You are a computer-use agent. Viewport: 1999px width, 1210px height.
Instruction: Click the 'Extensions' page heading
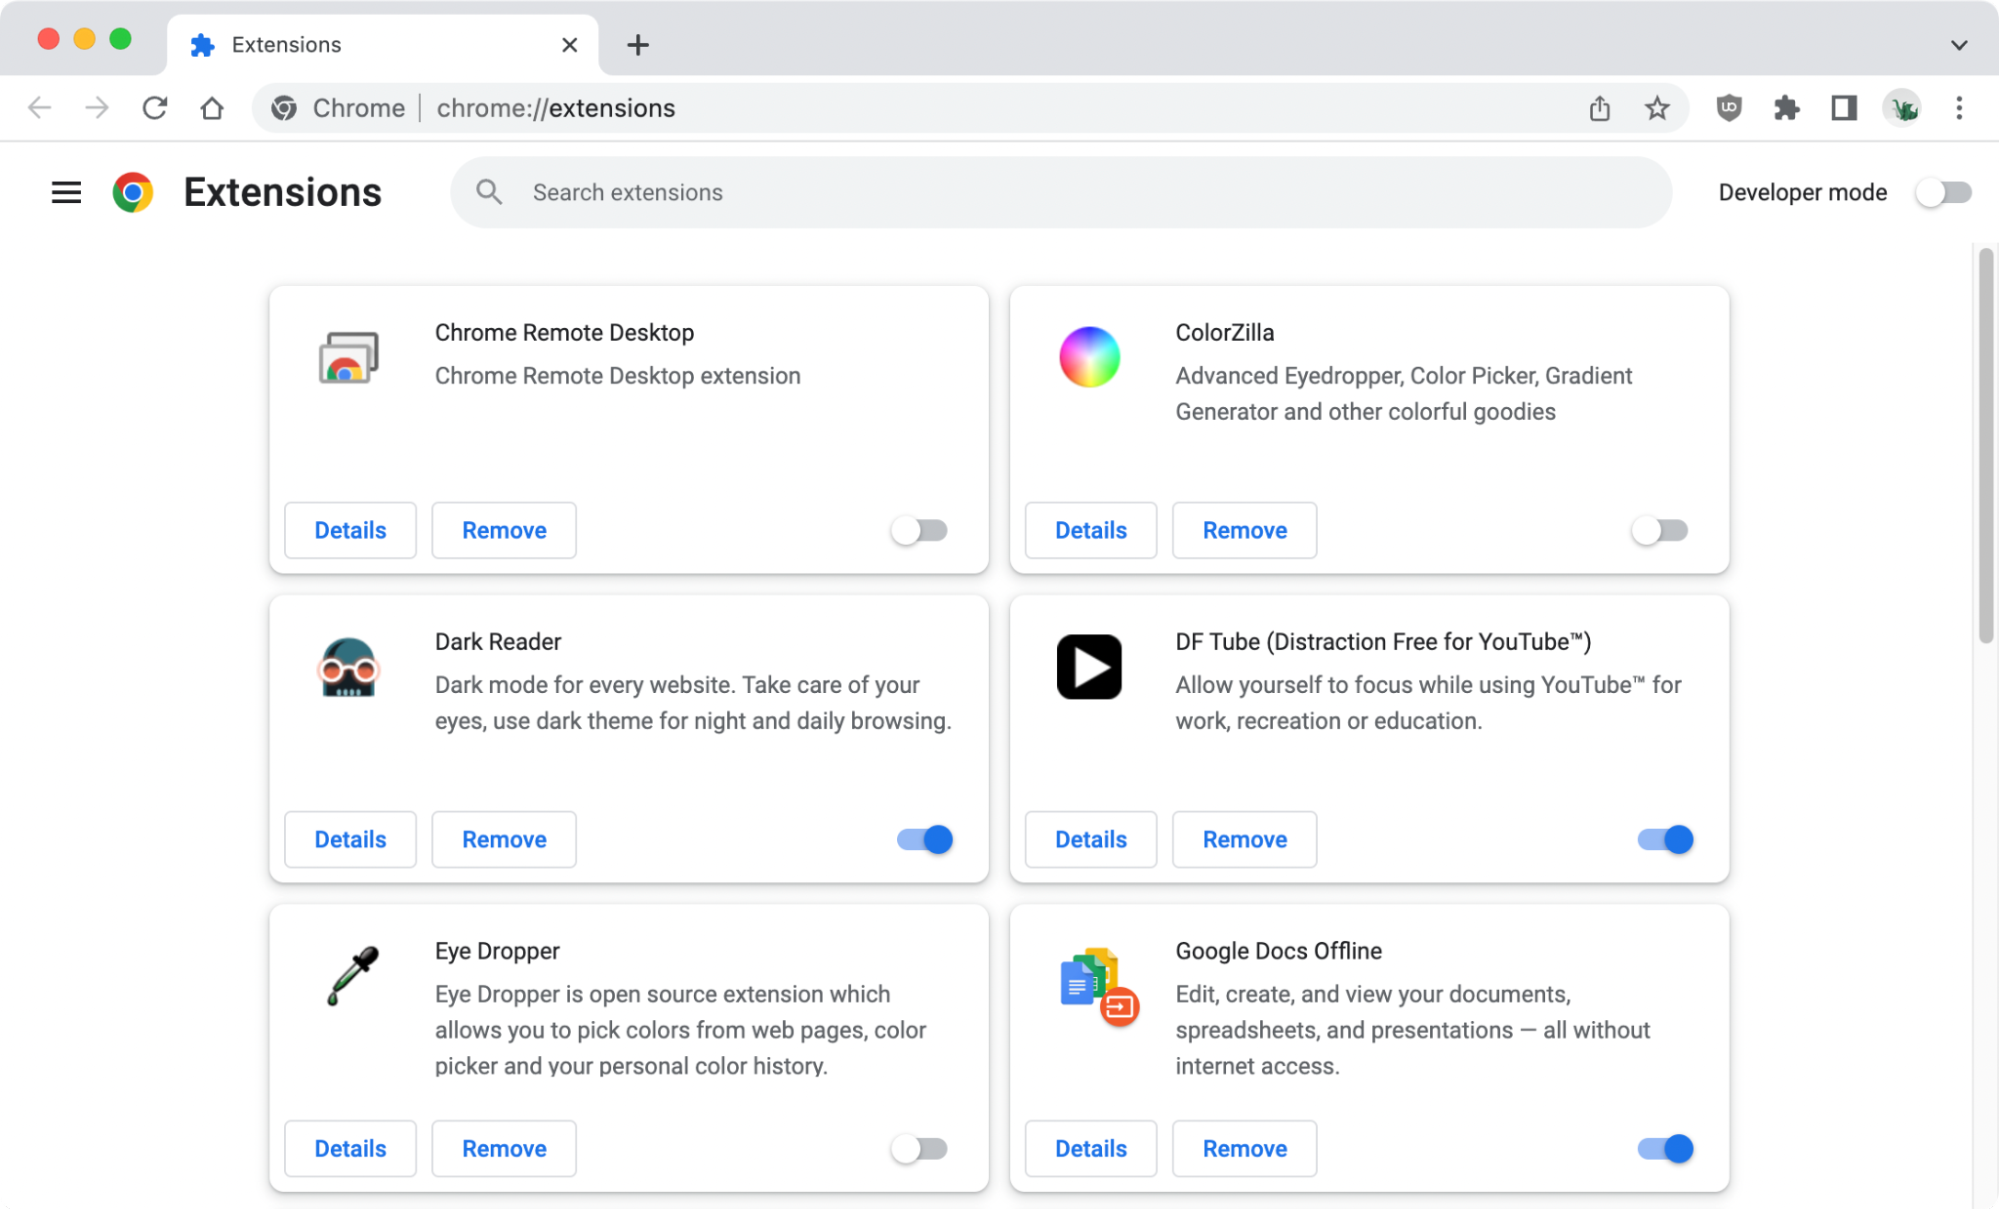click(283, 192)
